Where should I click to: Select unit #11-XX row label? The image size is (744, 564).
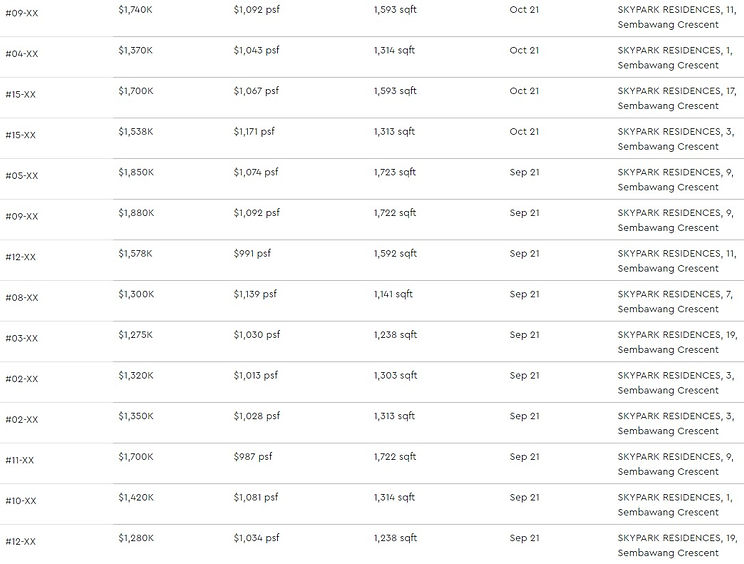[19, 460]
